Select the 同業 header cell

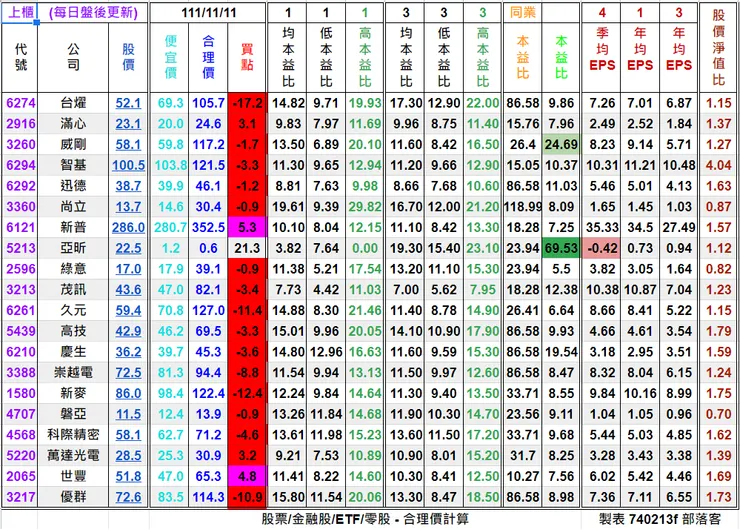[x=522, y=12]
